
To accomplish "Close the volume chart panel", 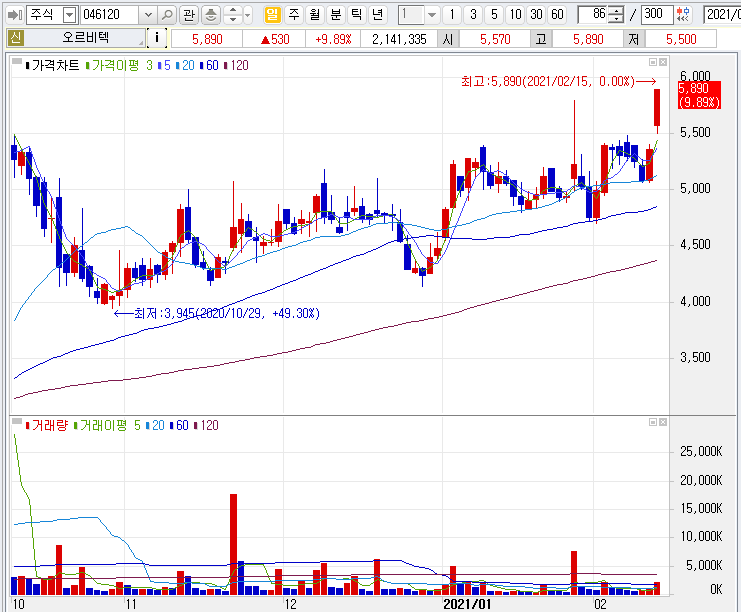I will [x=663, y=422].
